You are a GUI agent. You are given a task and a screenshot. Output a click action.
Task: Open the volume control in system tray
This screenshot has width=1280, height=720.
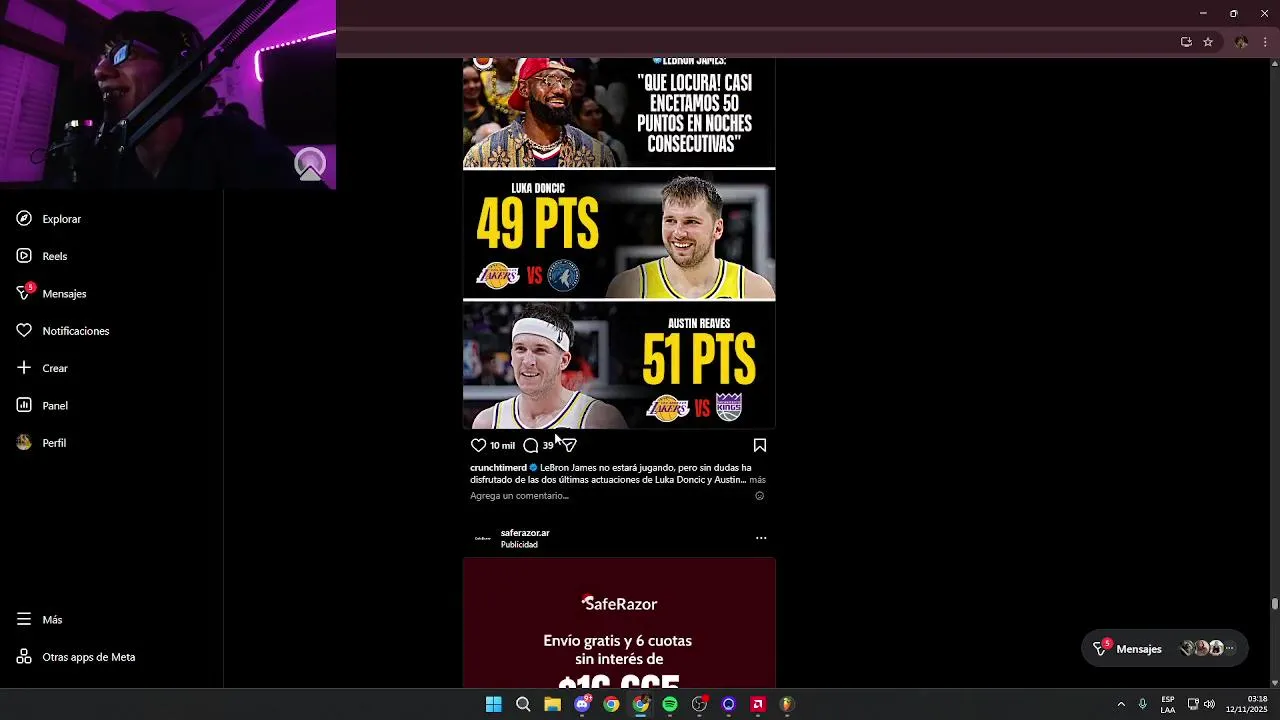1210,704
